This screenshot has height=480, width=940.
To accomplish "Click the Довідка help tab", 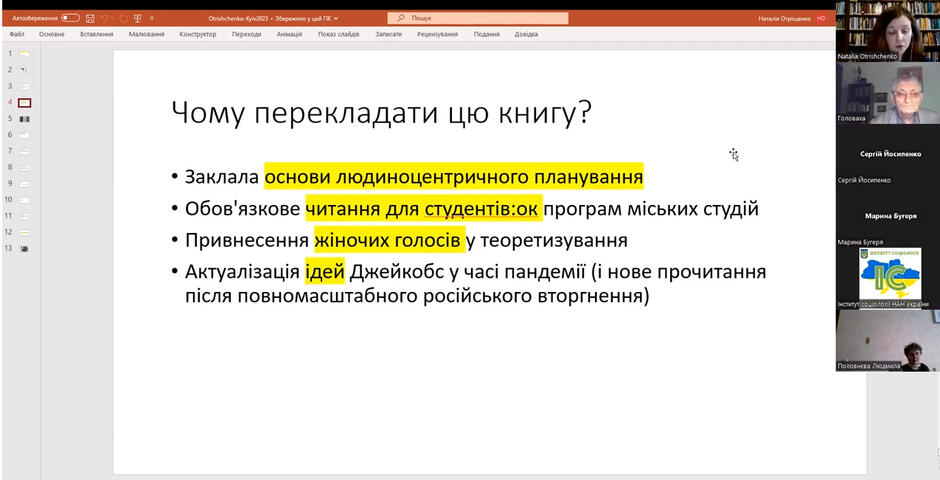I will pos(526,34).
